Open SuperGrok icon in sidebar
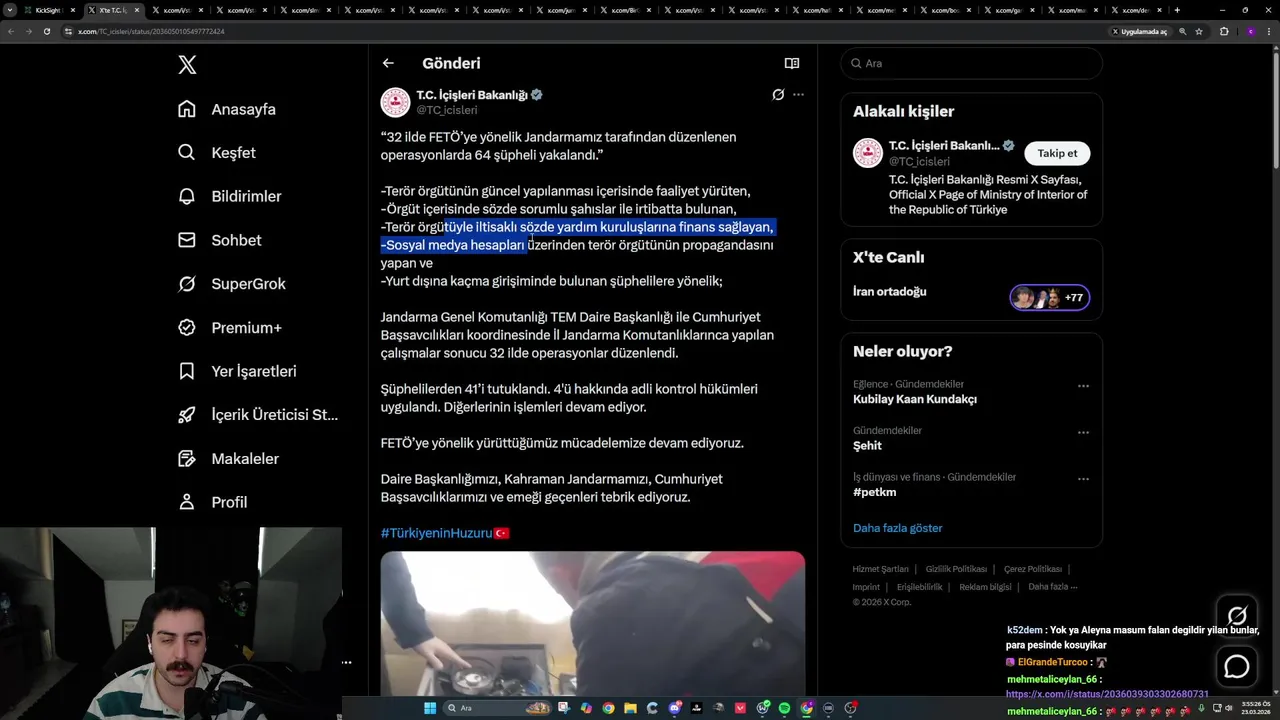The height and width of the screenshot is (720, 1280). 187,284
